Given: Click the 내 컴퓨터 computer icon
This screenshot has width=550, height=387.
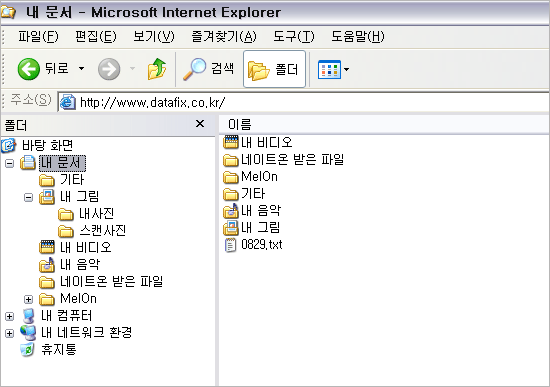Looking at the screenshot, I should 28,316.
